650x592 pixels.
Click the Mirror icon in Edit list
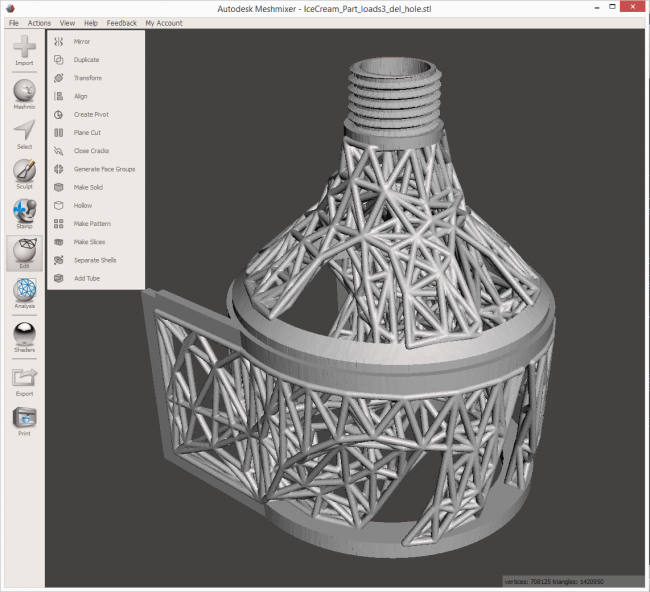[x=58, y=41]
